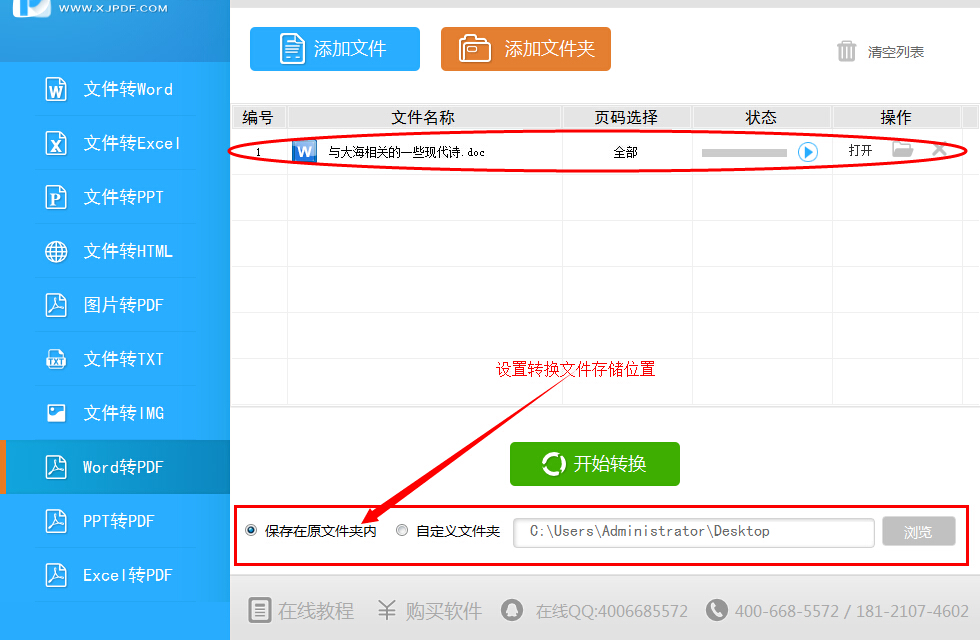Click the Word document icon beside the filename

point(304,152)
